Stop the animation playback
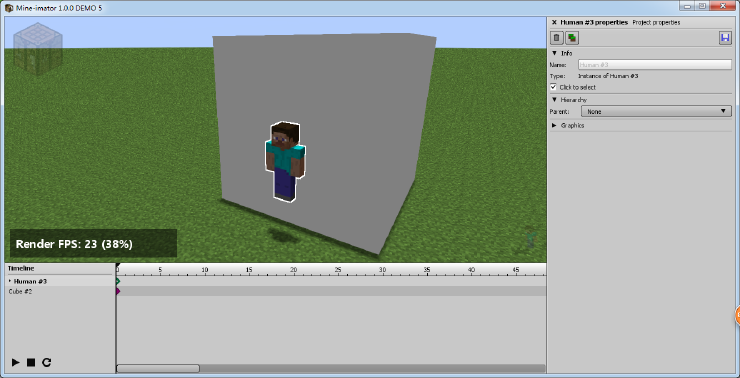Screen dimensions: 740x378 pyautogui.click(x=31, y=362)
